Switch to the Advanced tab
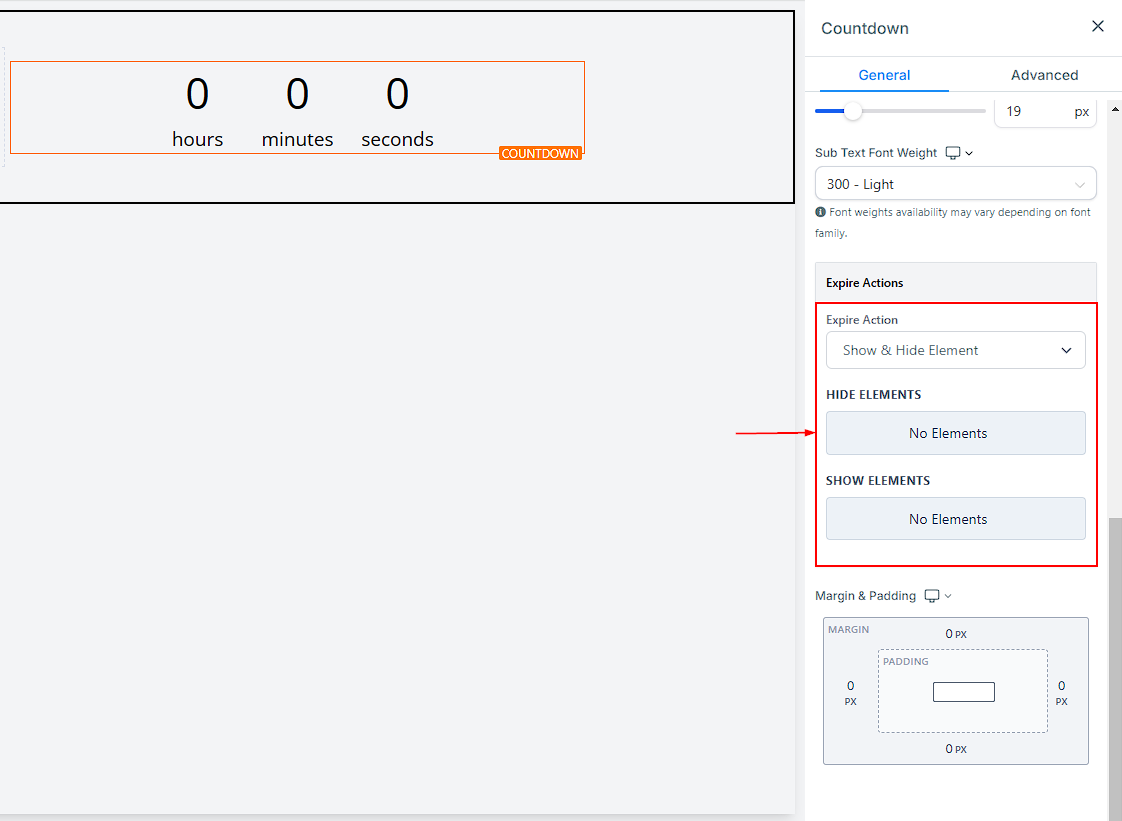The width and height of the screenshot is (1122, 821). 1044,75
